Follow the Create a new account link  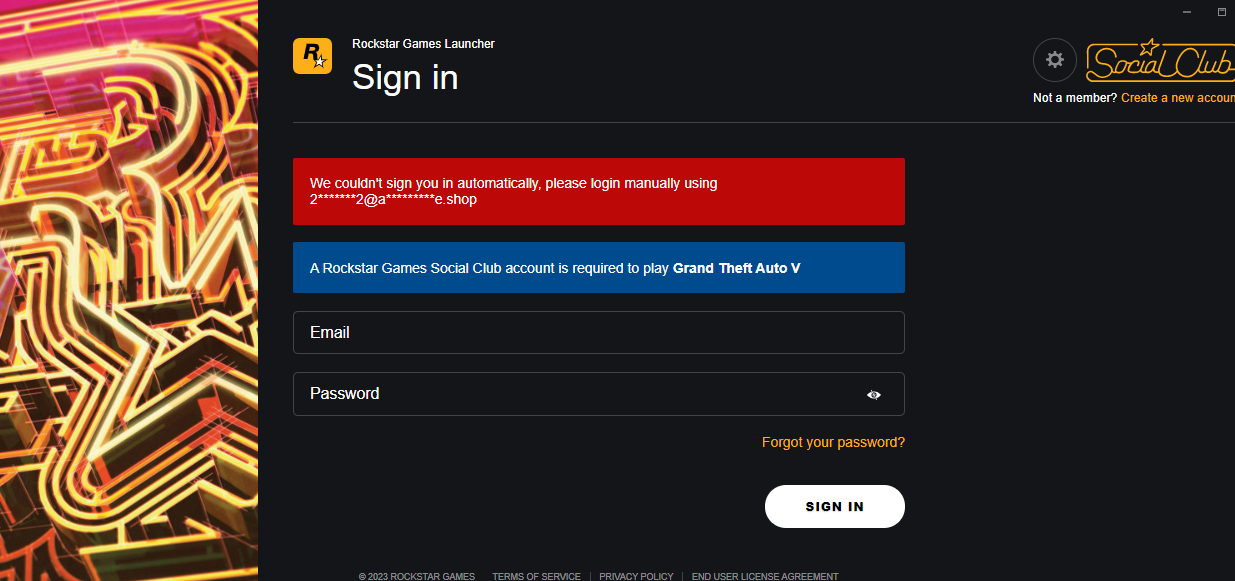pyautogui.click(x=1177, y=98)
